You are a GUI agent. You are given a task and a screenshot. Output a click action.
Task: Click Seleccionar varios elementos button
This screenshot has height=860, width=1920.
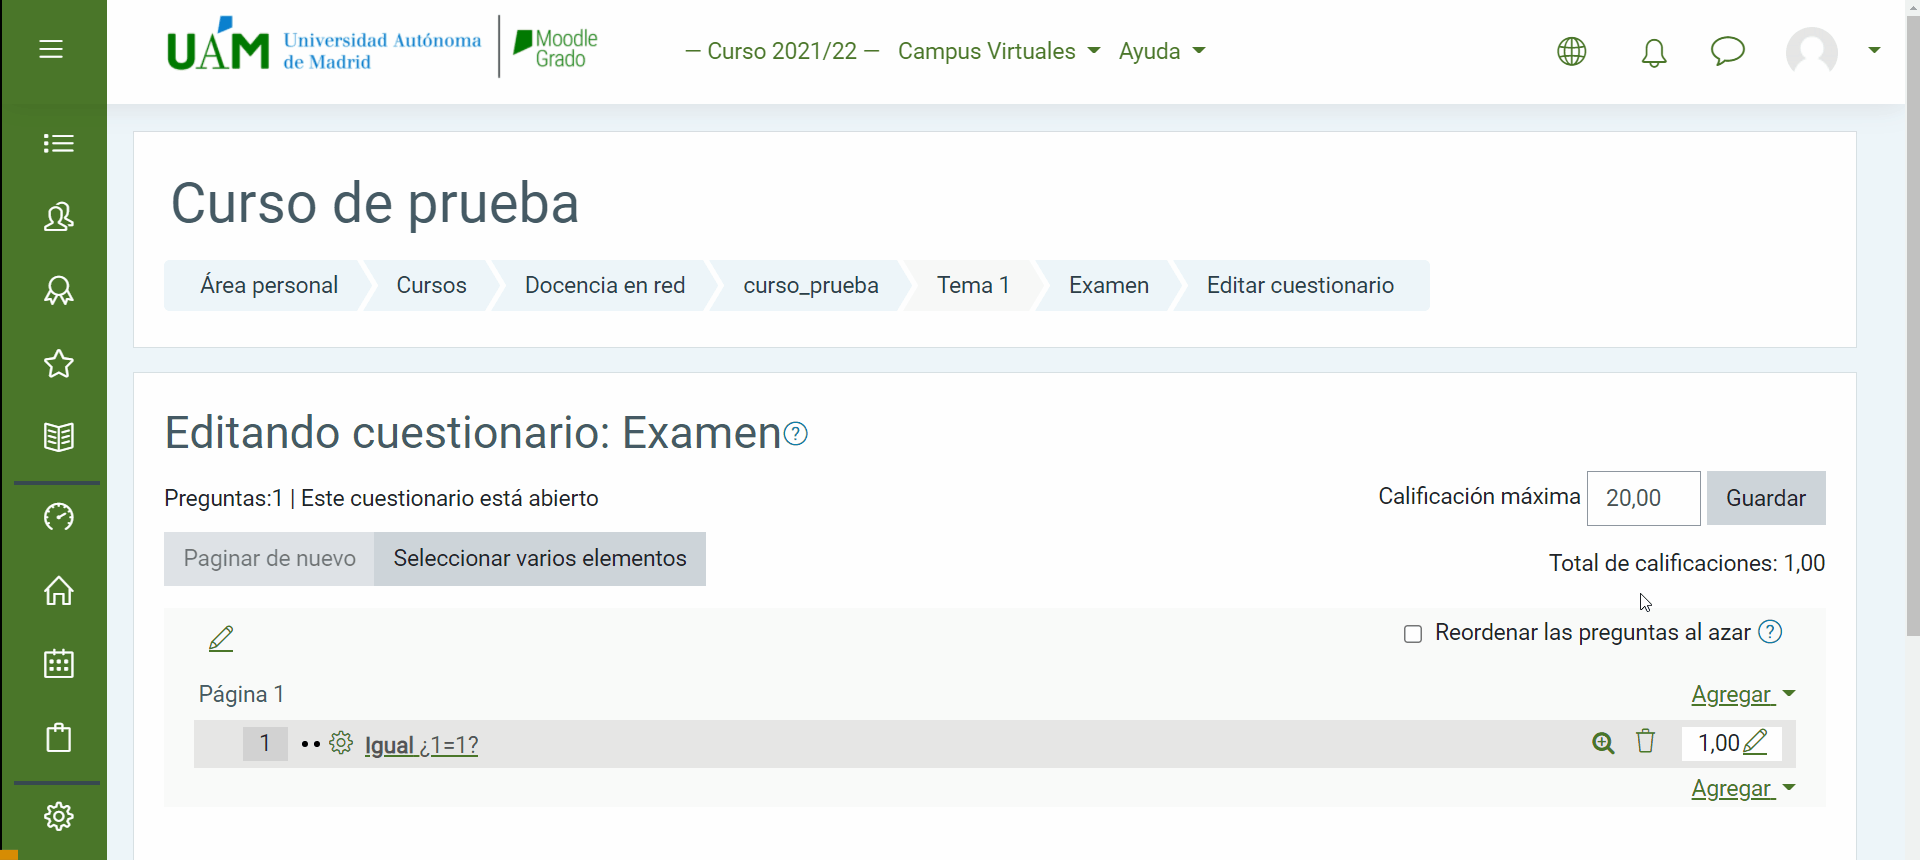pos(540,559)
